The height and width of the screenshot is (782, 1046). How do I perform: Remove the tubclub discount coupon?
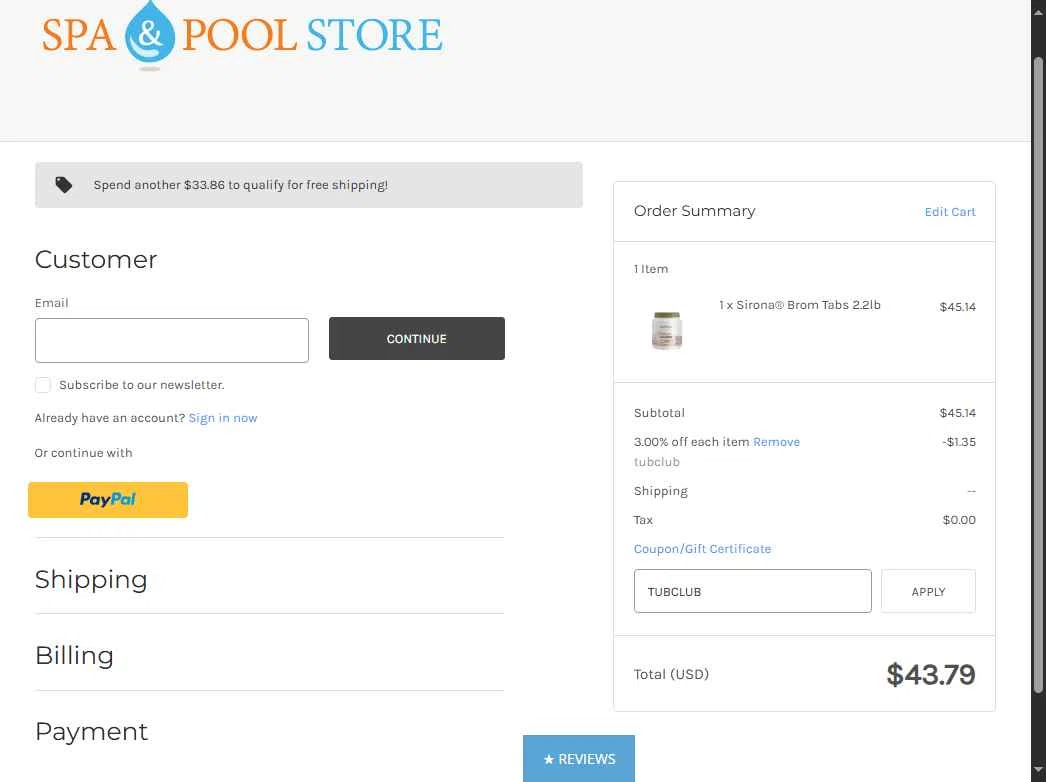click(776, 442)
